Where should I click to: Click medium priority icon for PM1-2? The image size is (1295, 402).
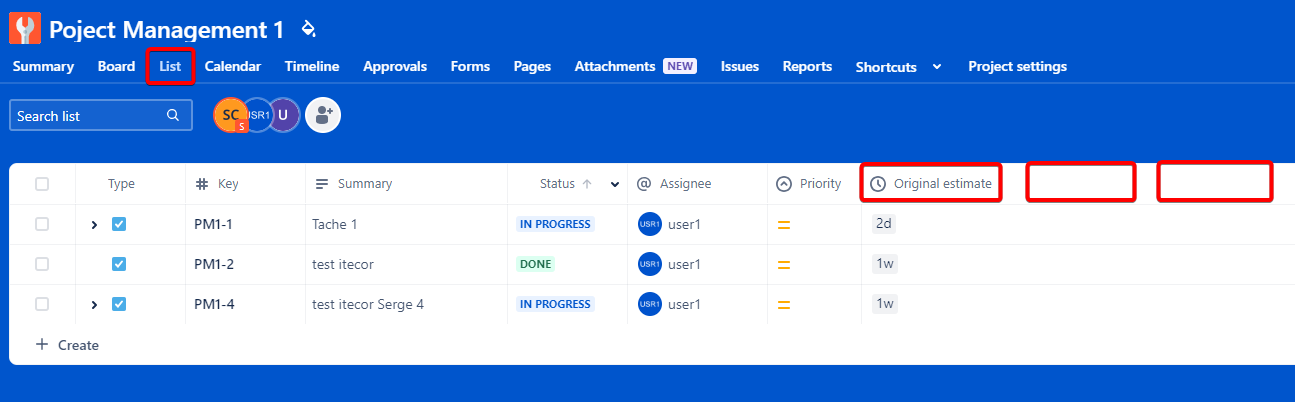point(784,265)
